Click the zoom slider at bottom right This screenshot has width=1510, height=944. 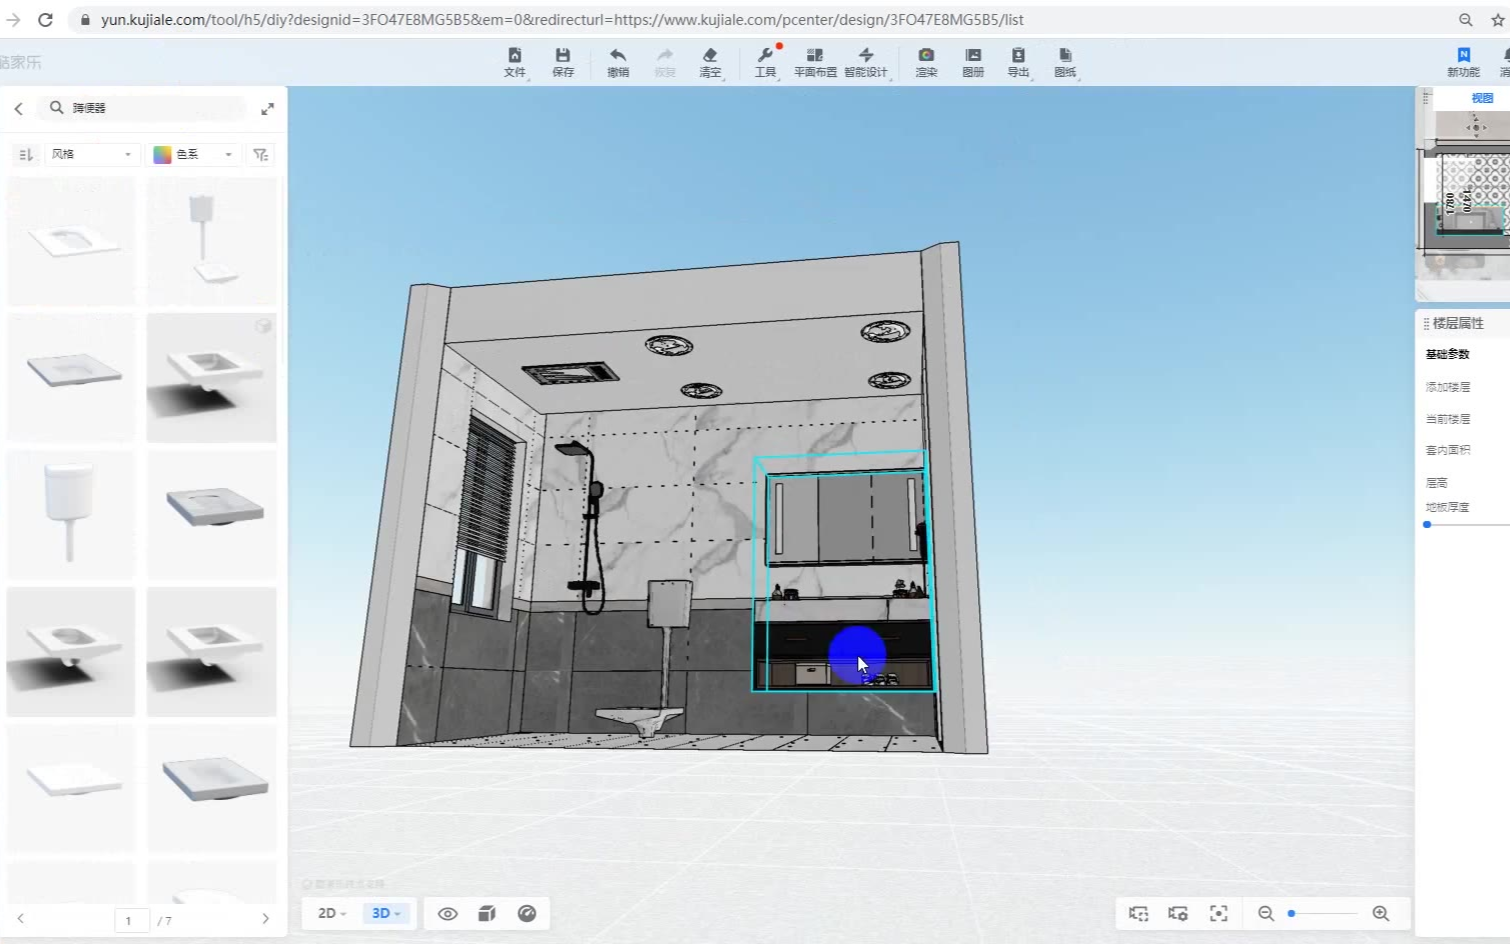(x=1322, y=914)
